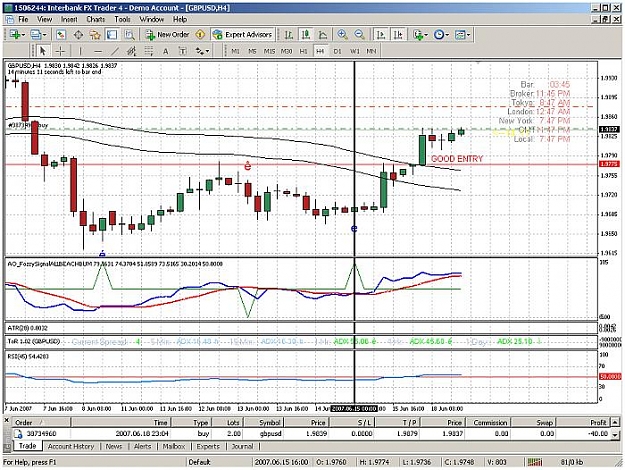Open the Charts menu
Image resolution: width=625 pixels, height=470 pixels.
coord(96,19)
